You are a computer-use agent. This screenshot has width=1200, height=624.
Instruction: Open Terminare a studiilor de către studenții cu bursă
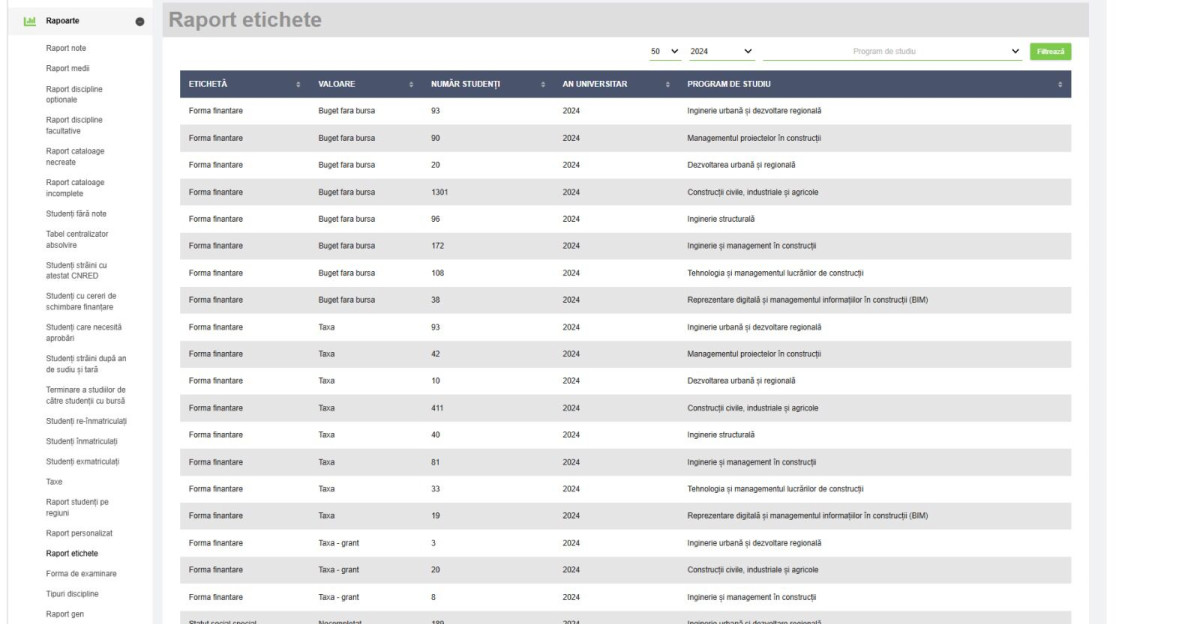86,395
